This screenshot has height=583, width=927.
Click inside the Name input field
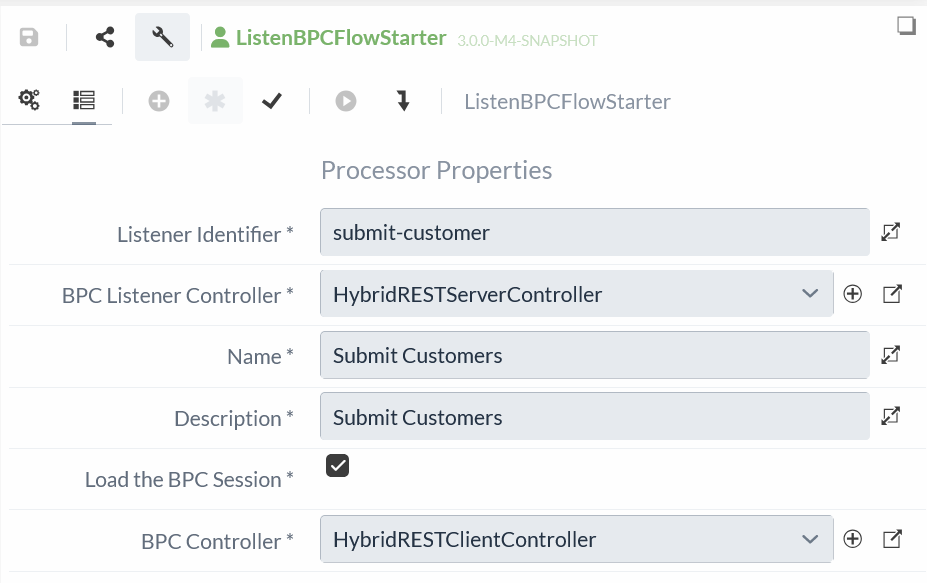[x=594, y=355]
